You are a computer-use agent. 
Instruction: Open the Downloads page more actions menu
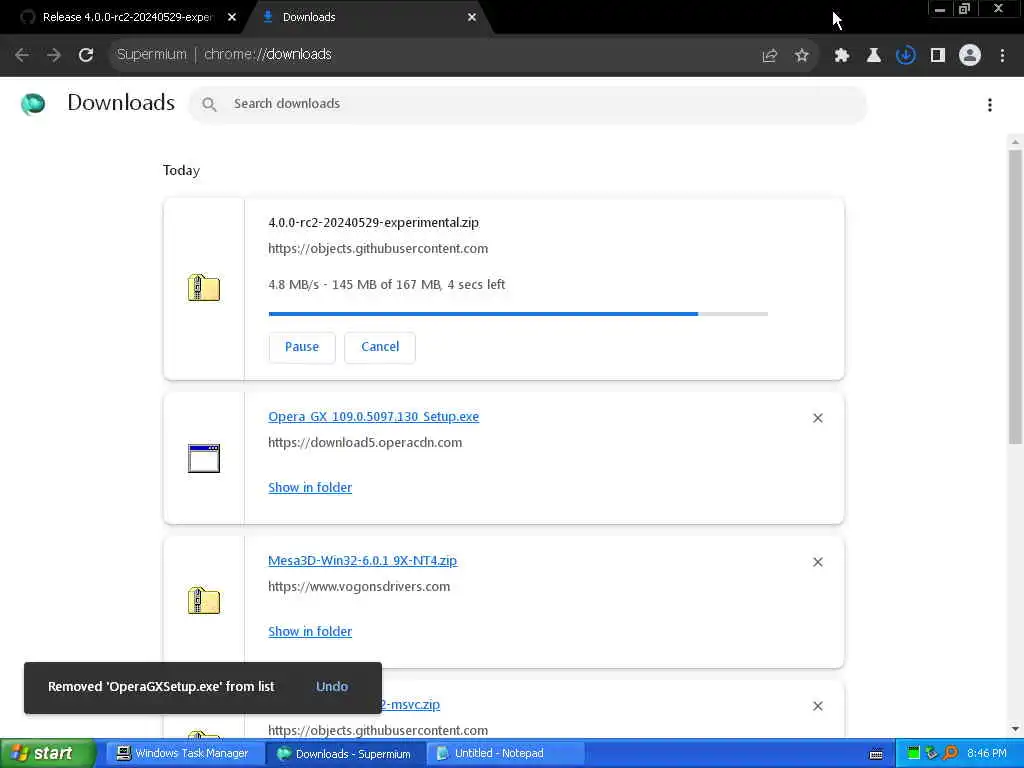tap(990, 105)
